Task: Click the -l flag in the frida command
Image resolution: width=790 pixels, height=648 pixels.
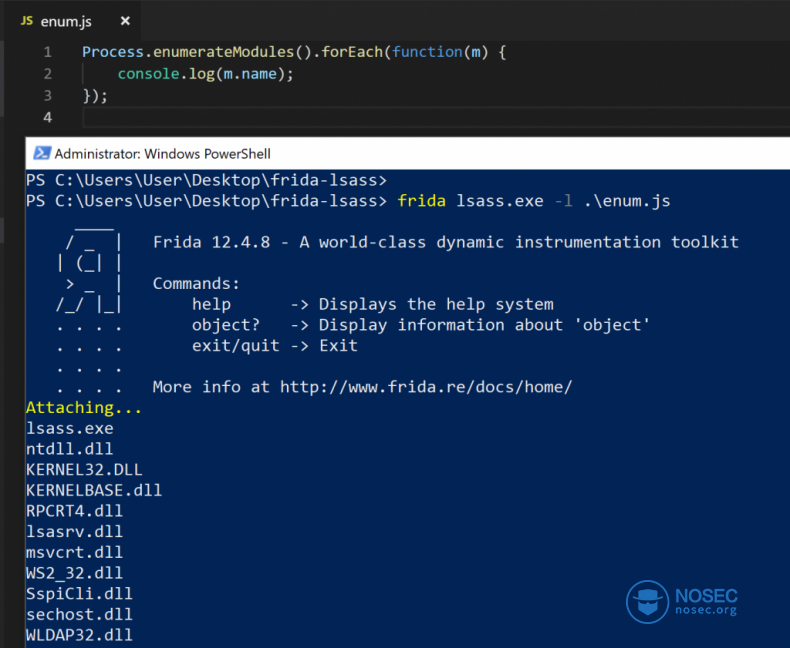Action: tap(563, 201)
